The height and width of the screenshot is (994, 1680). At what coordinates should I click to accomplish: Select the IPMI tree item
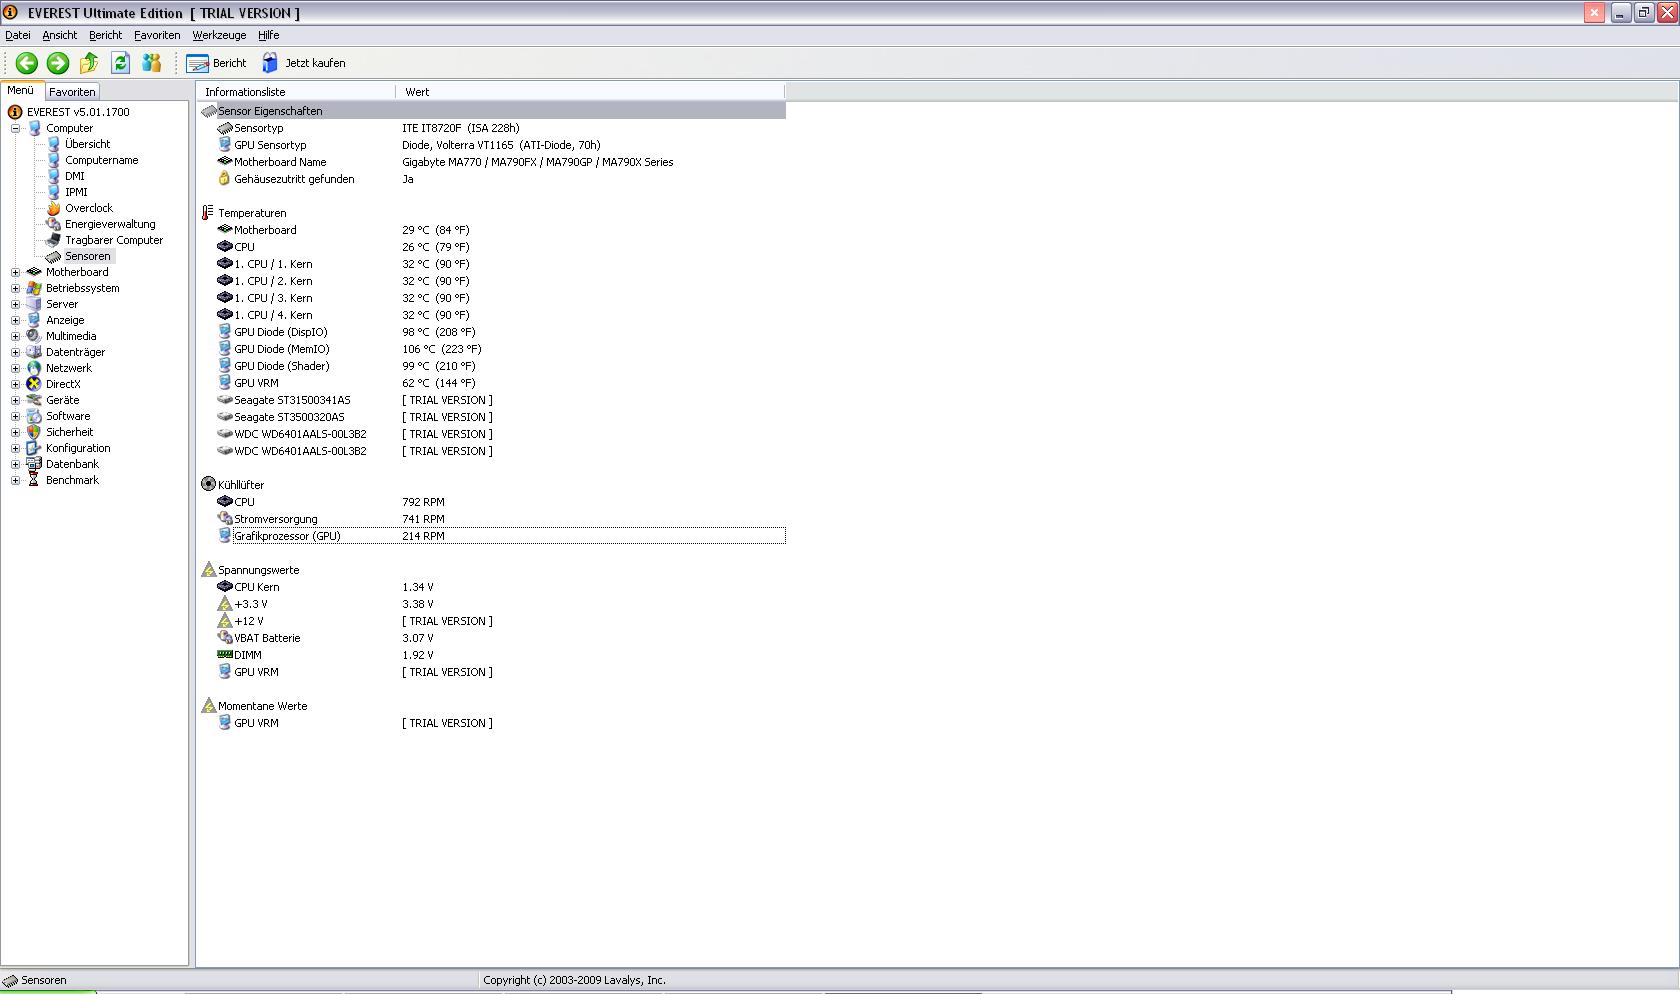[76, 192]
